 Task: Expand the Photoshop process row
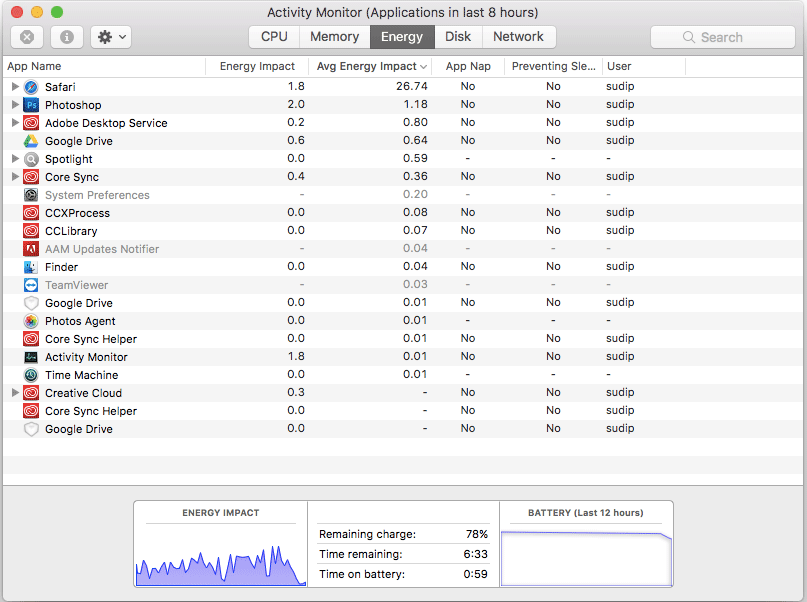[x=15, y=104]
